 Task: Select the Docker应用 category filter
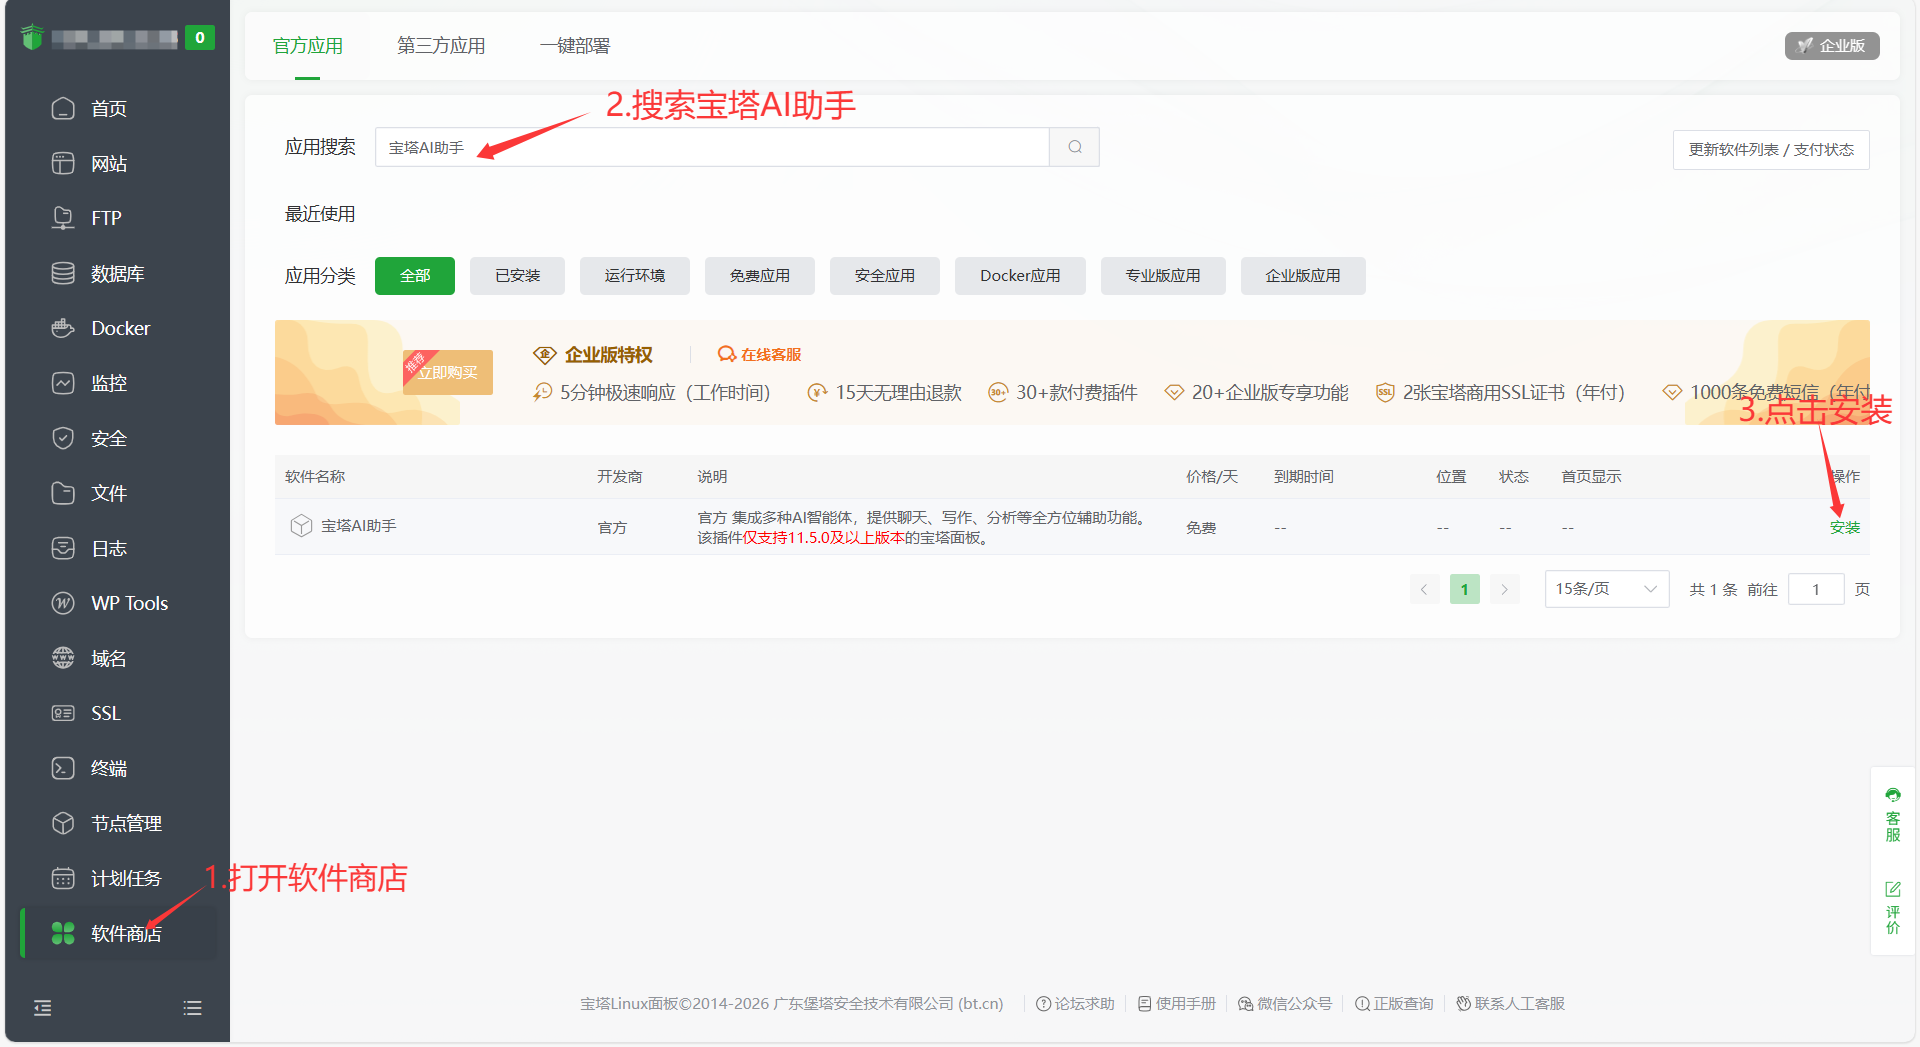1019,276
